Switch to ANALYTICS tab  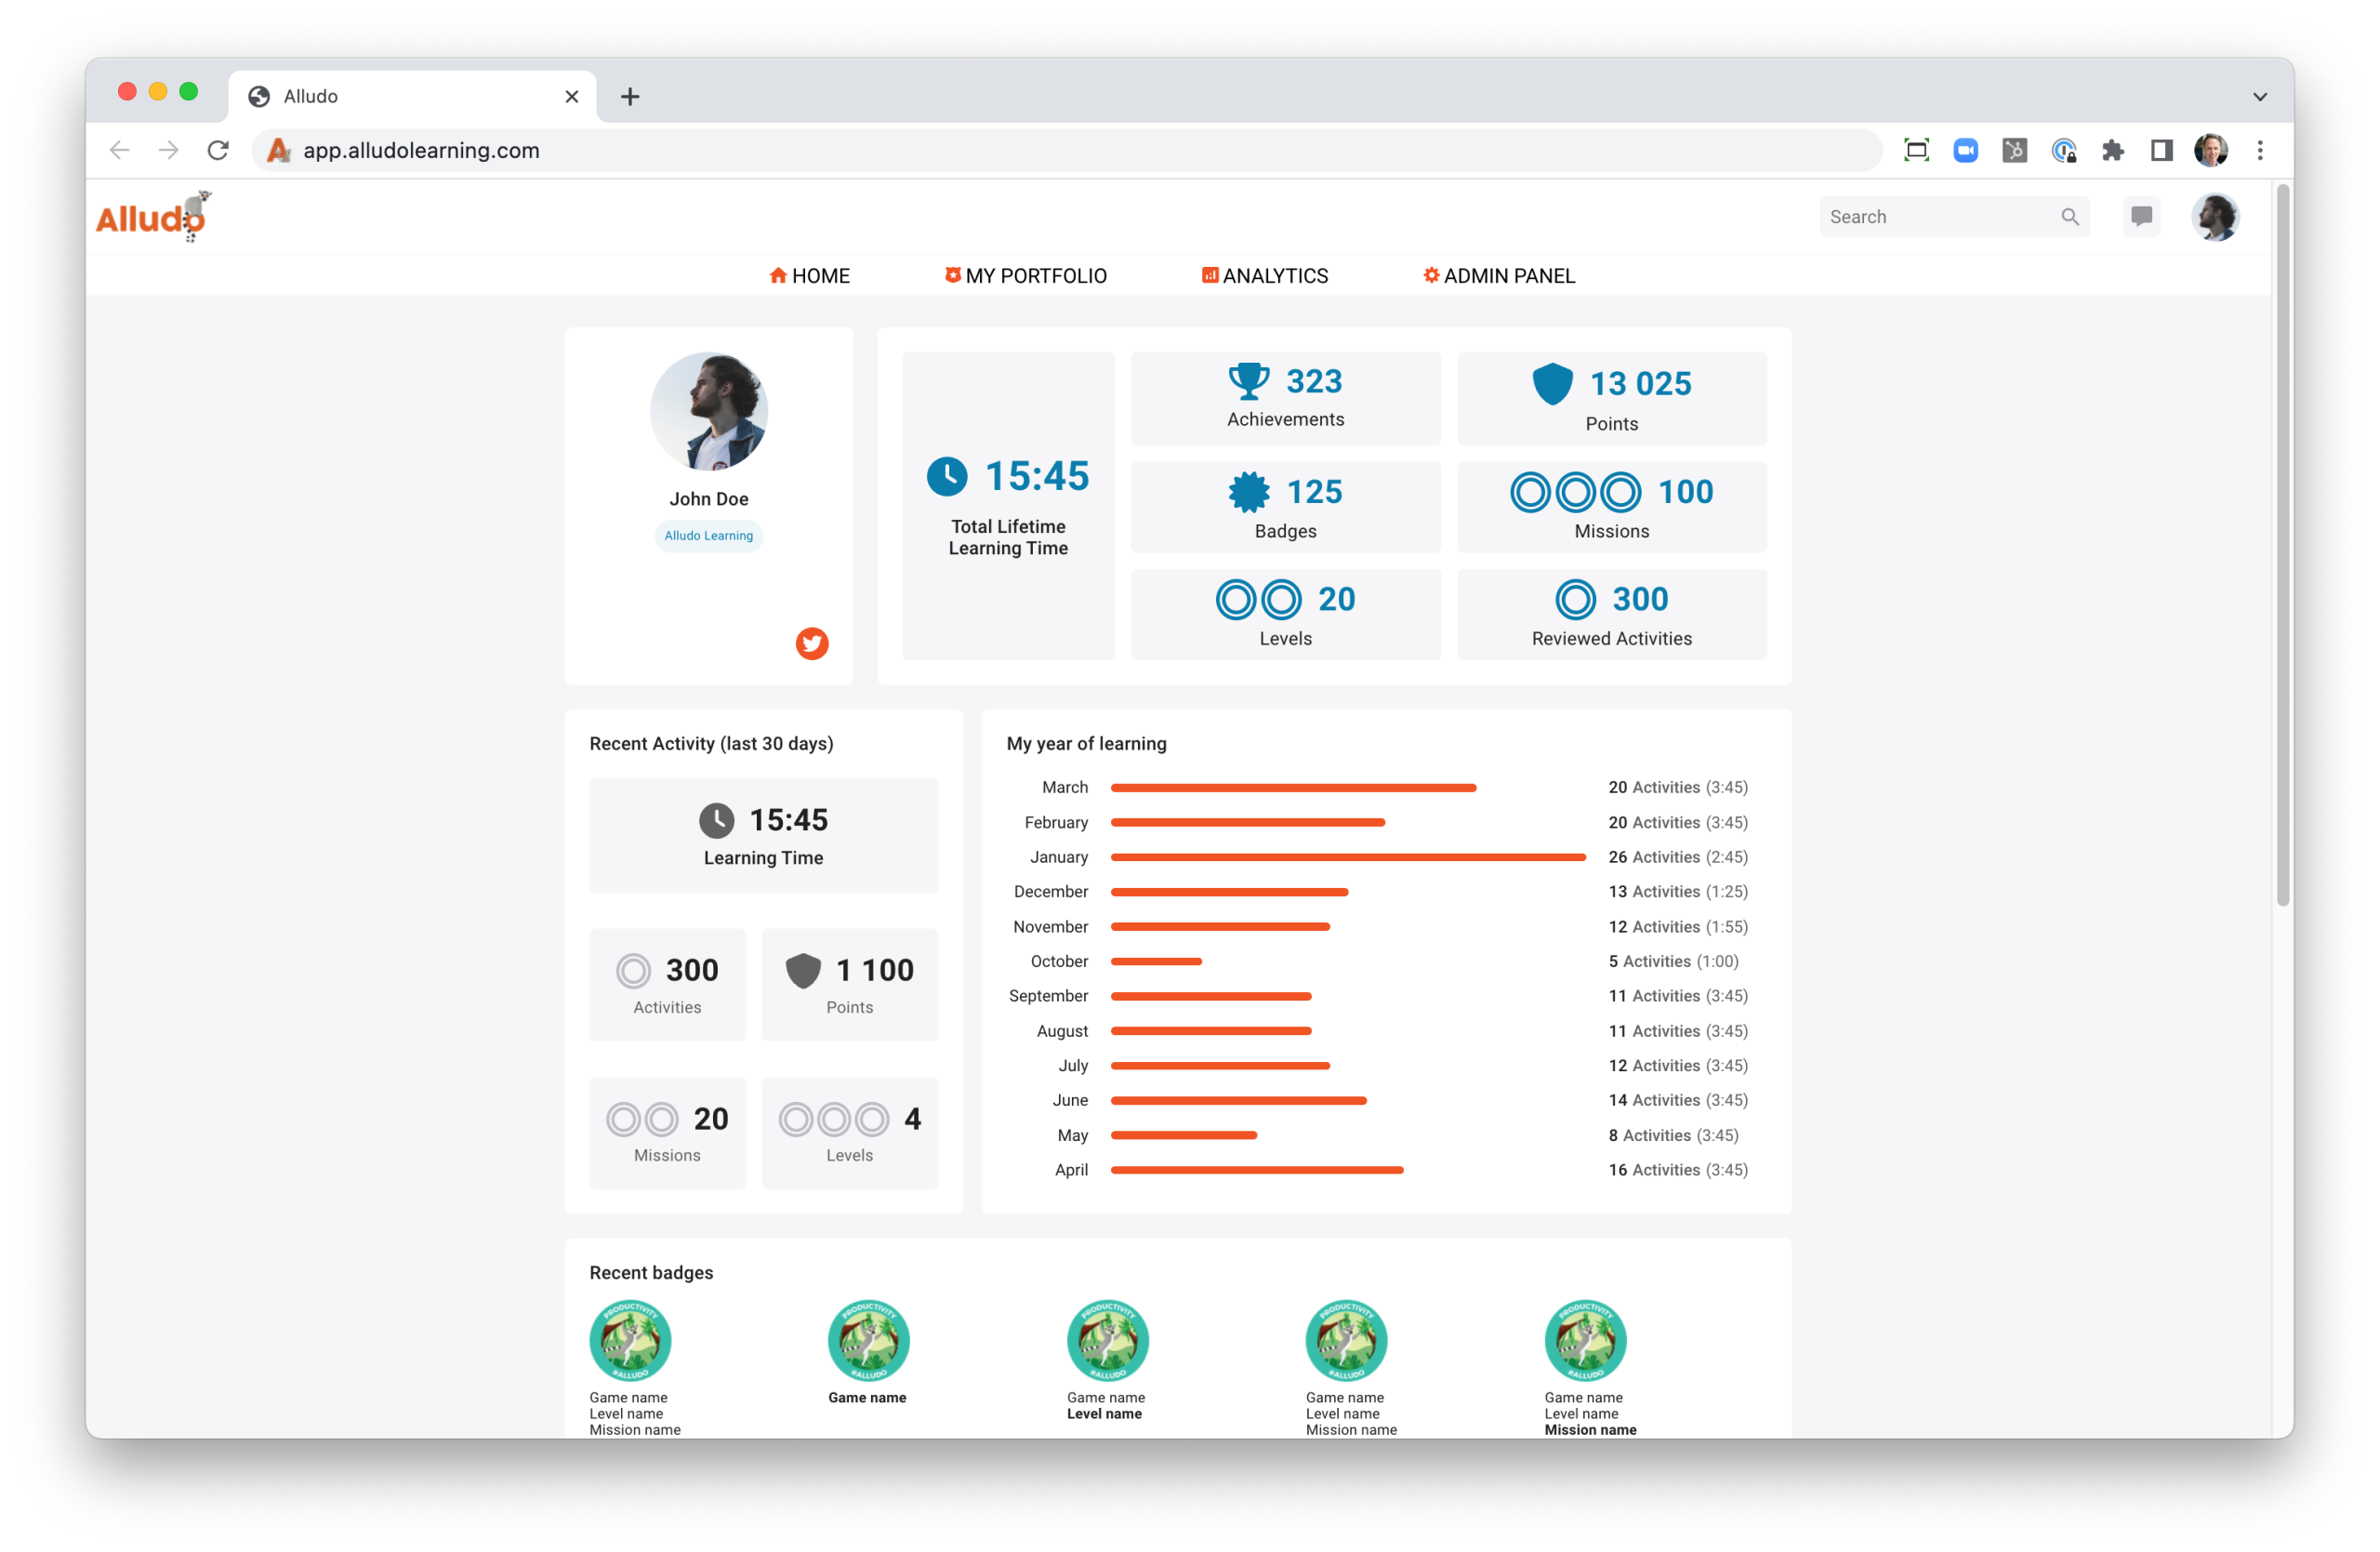click(x=1264, y=276)
